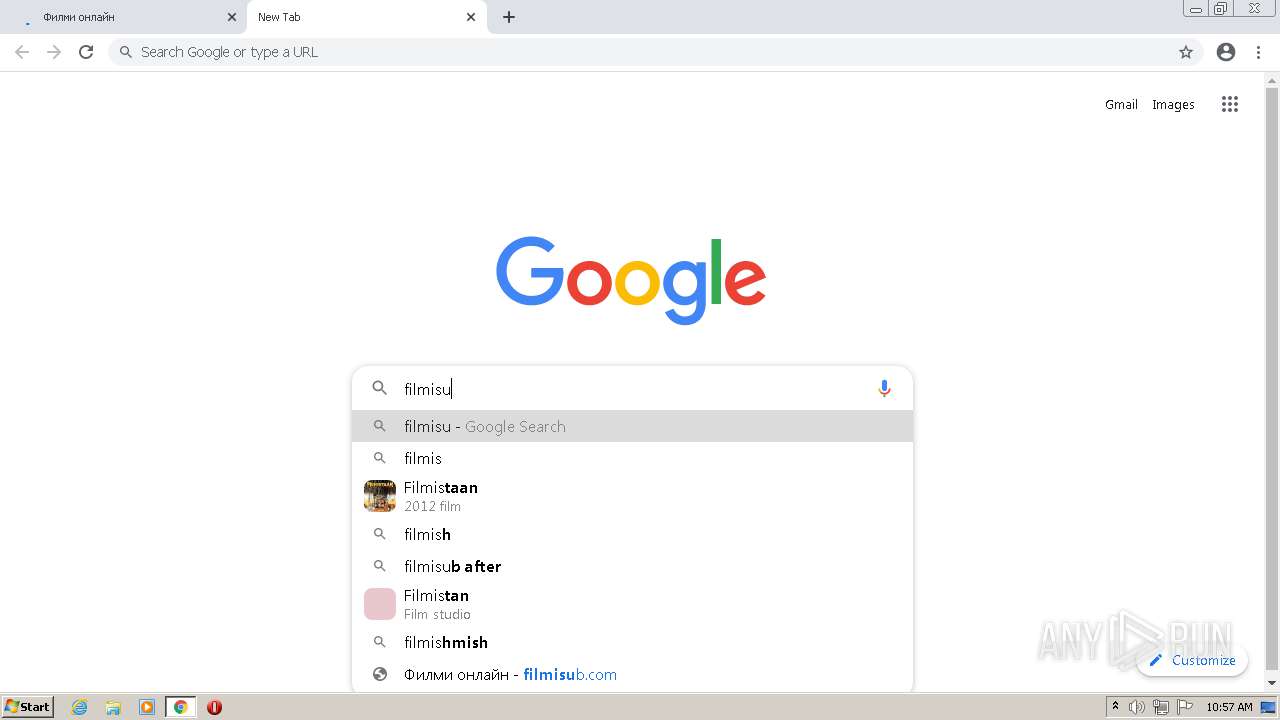Click the red Opera taskbar icon
1280x720 pixels.
214,707
